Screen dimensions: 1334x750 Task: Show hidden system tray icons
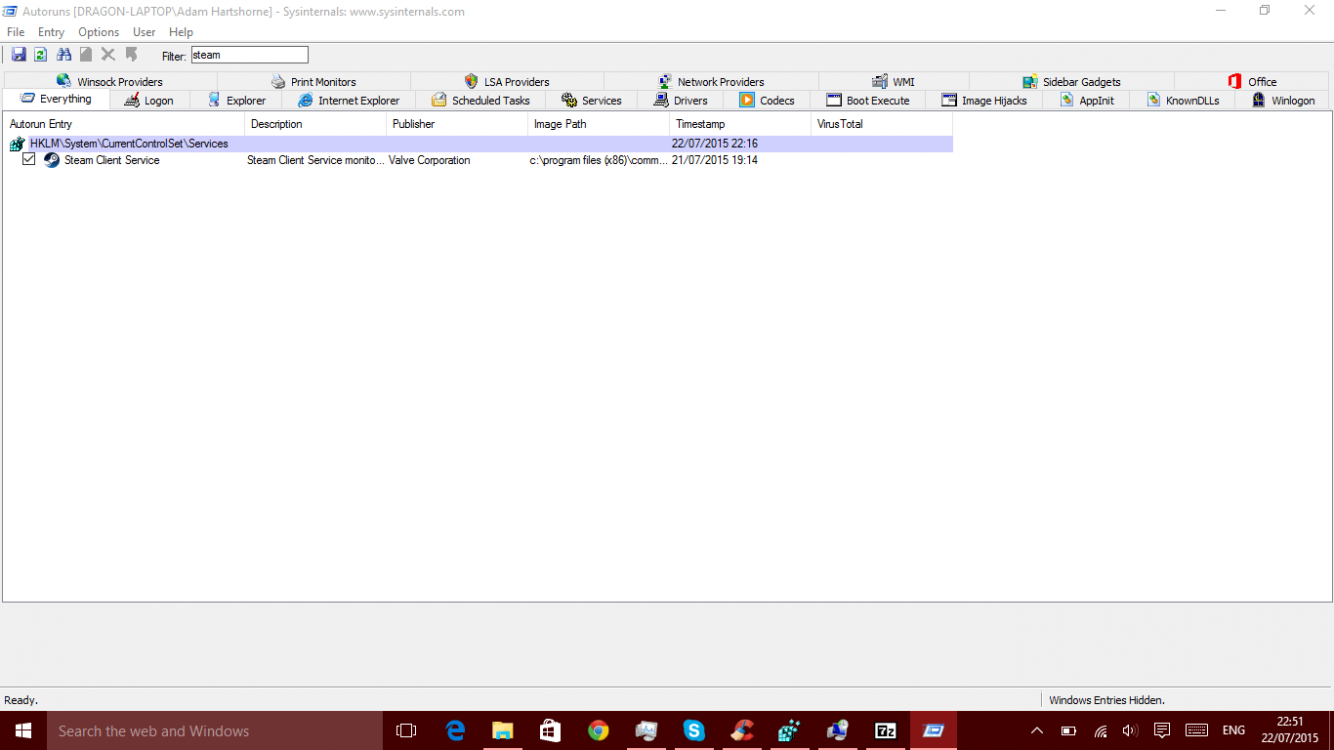1037,731
